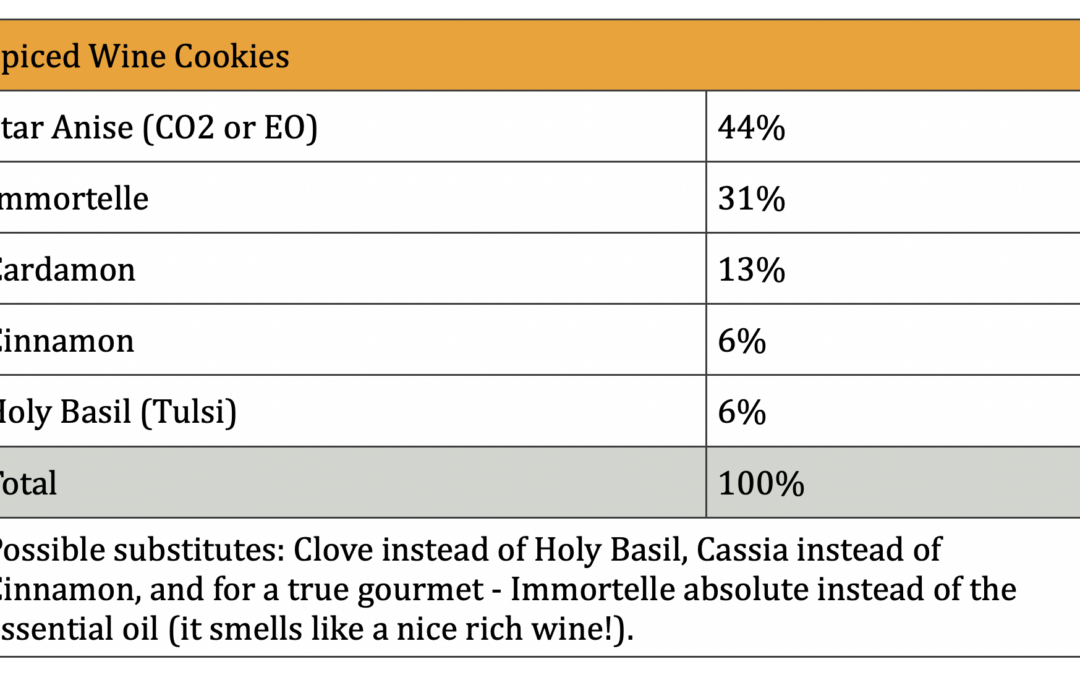The image size is (1080, 675).
Task: Click the 6% value in Holy Basil row
Action: (742, 412)
